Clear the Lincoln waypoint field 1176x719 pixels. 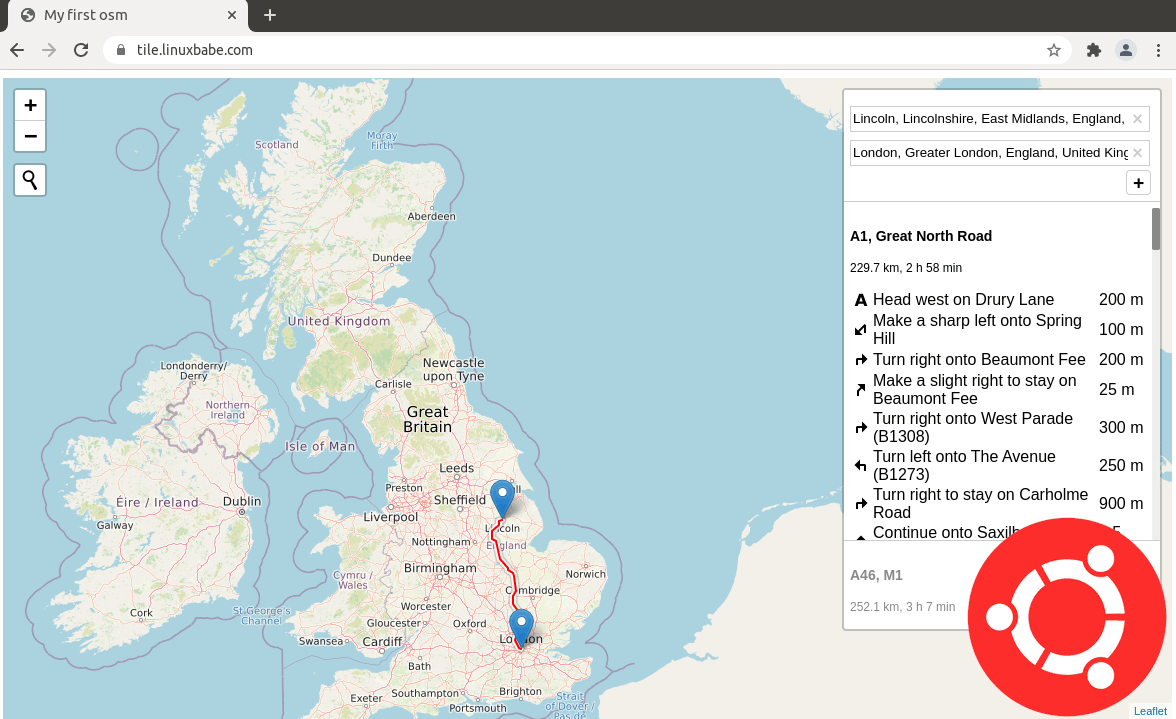pos(1137,119)
